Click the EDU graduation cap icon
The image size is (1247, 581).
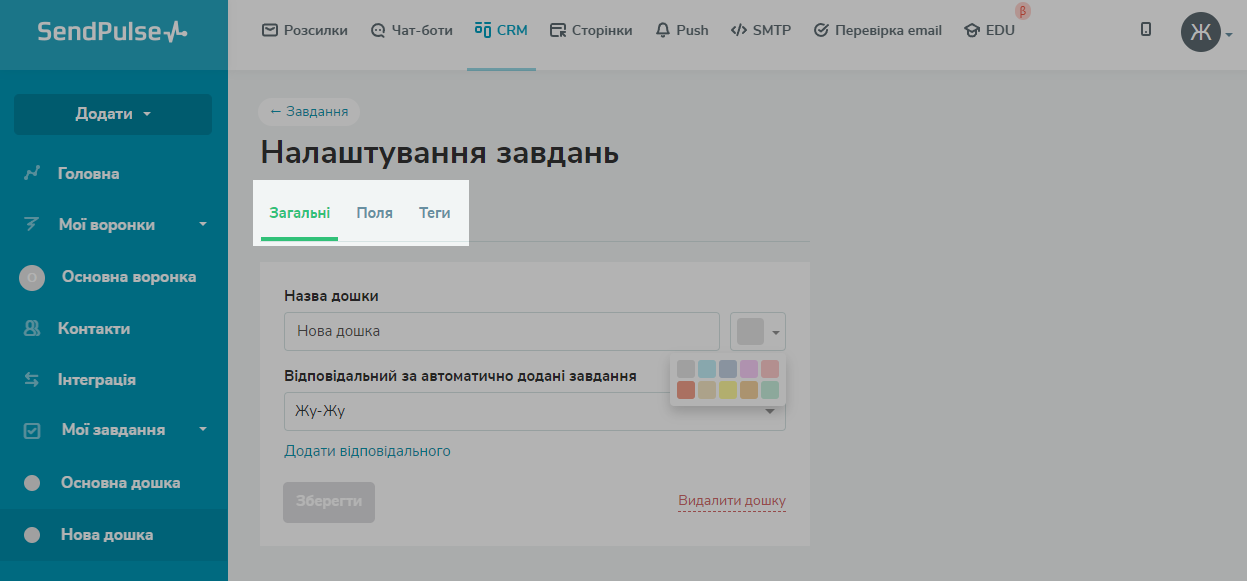click(x=971, y=30)
